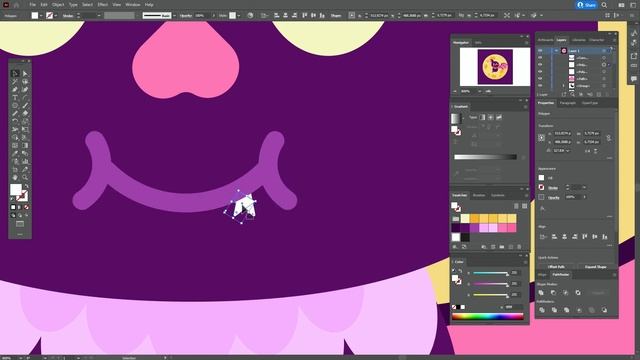Switch to the Paragraph tab
Viewport: 640px width, 360px height.
point(568,103)
